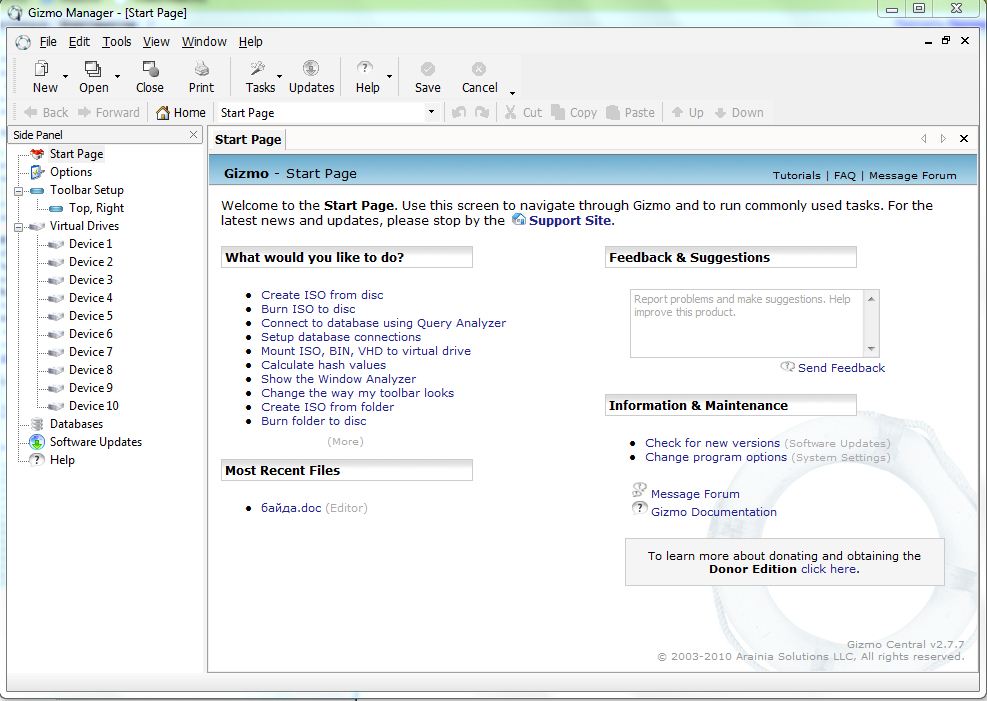Open the Tools menu
This screenshot has height=701, width=987.
[117, 42]
